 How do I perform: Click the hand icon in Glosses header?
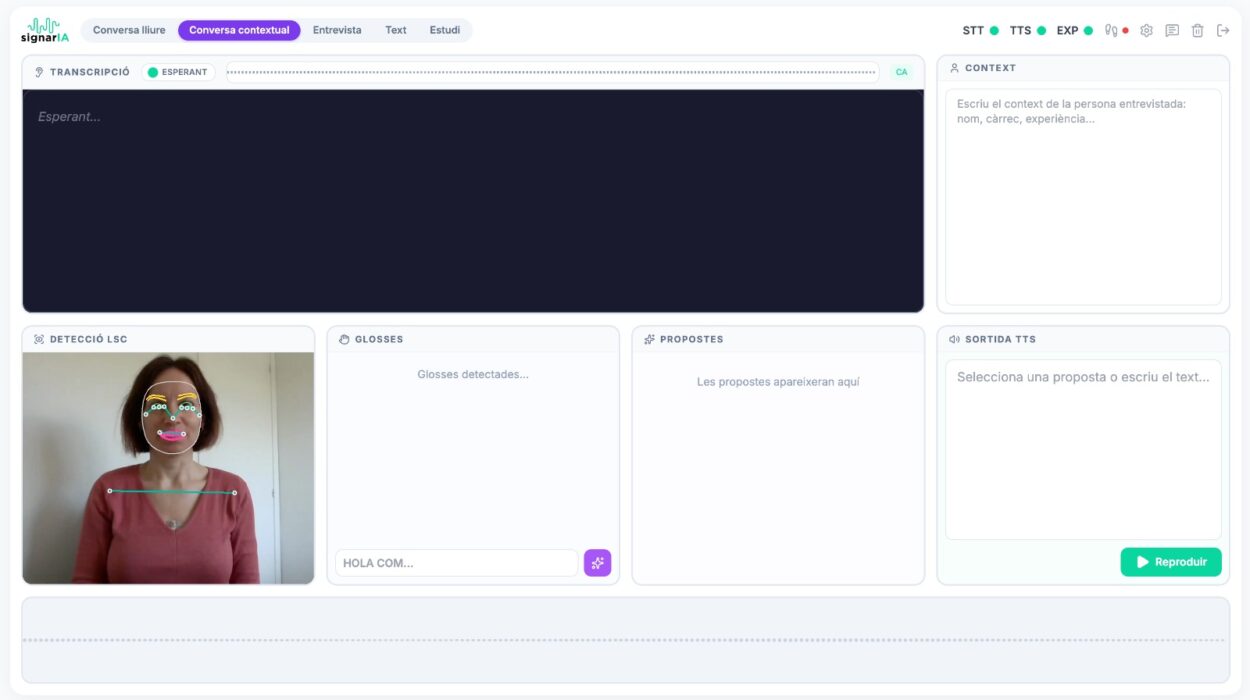[344, 339]
